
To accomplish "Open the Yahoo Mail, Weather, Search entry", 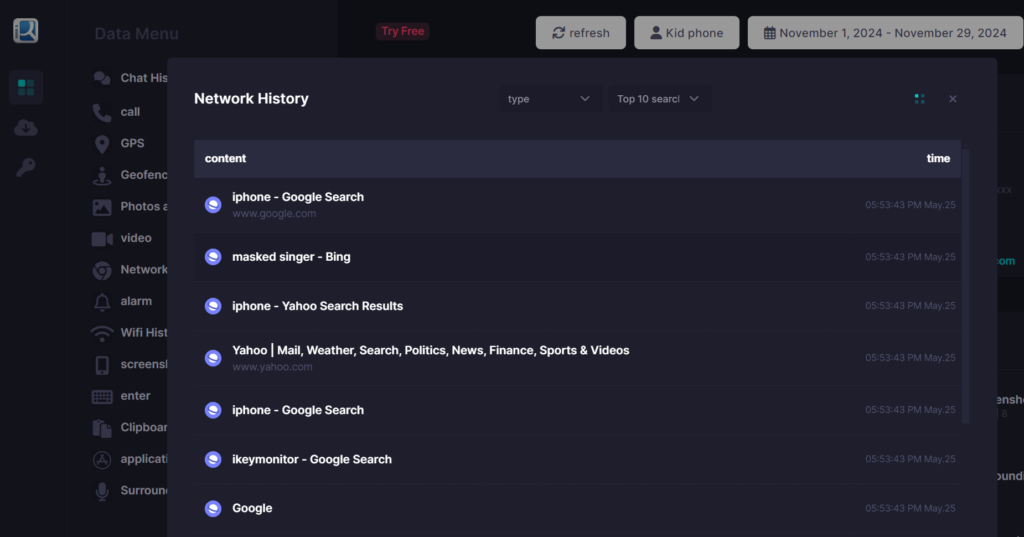I will click(x=577, y=357).
